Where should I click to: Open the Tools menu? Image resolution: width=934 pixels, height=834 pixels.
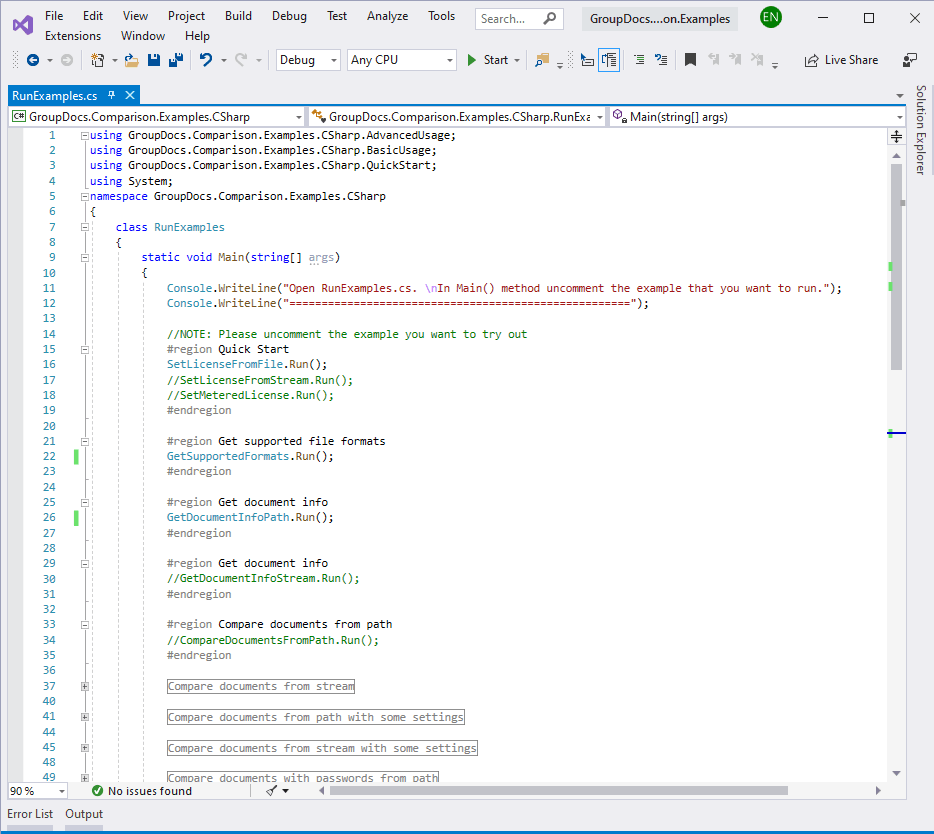click(441, 16)
